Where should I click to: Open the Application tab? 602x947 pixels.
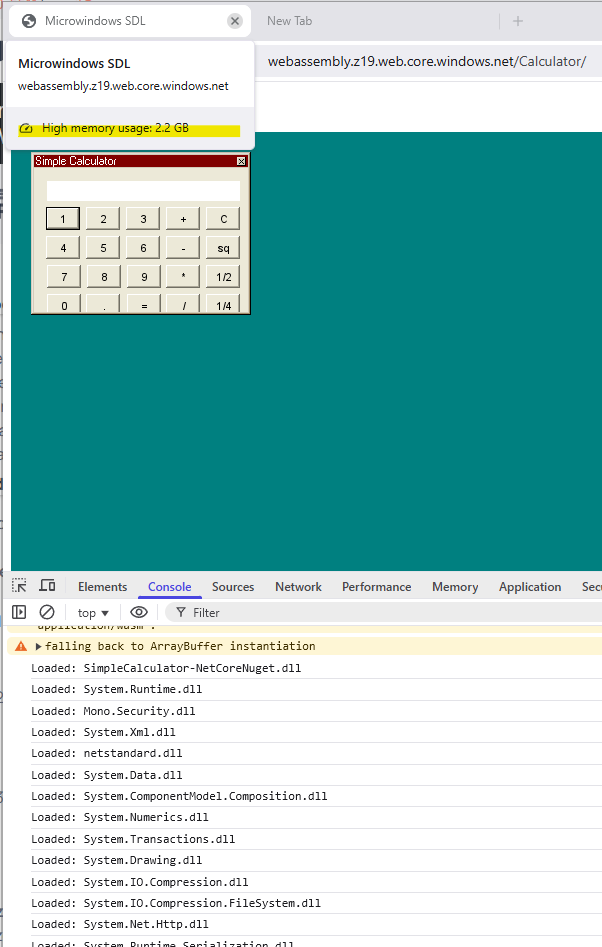(530, 587)
